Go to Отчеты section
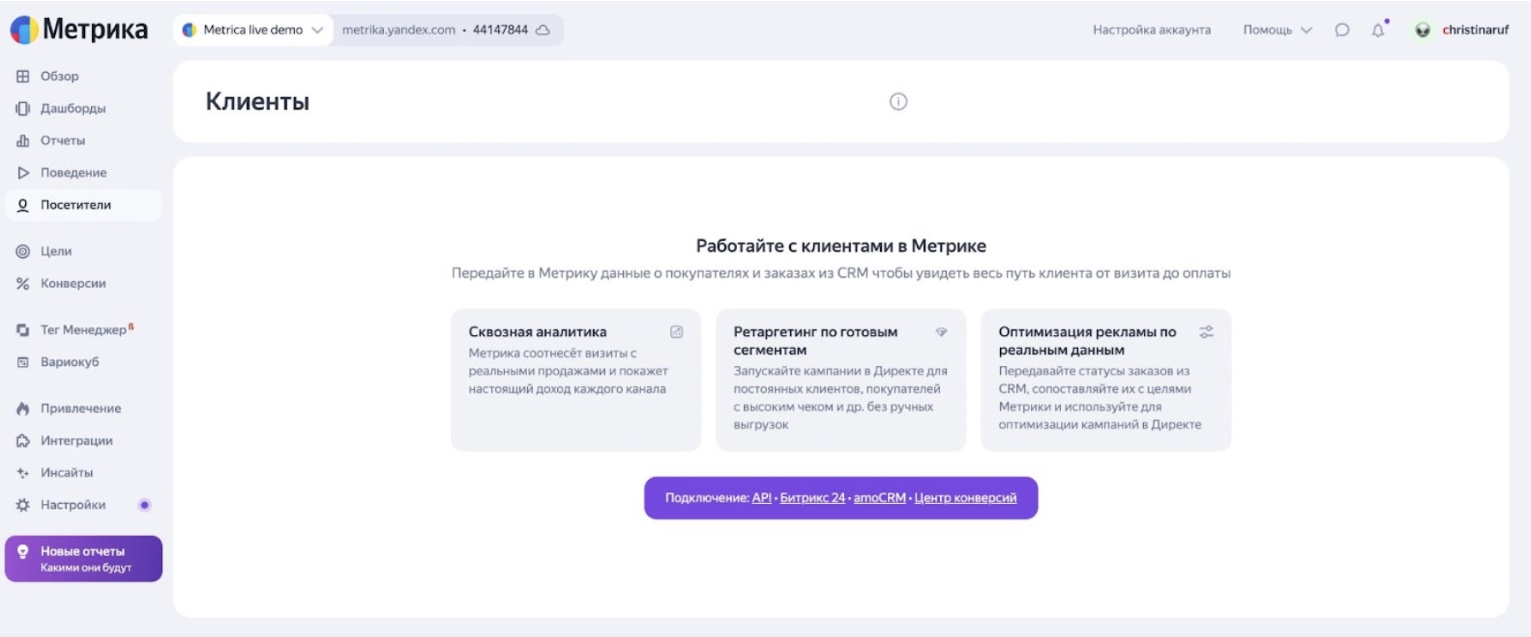Viewport: 1531px width, 637px height. click(62, 140)
